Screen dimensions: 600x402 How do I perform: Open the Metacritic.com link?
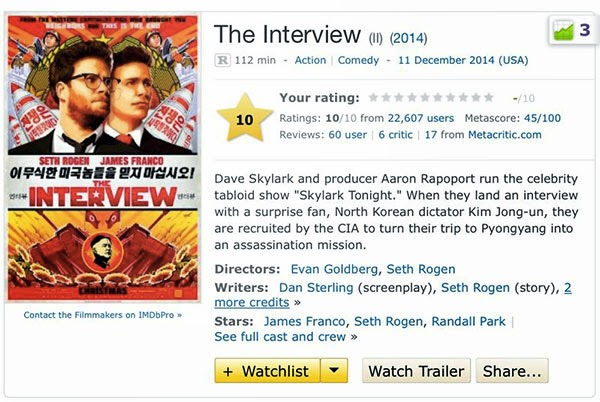click(x=505, y=135)
